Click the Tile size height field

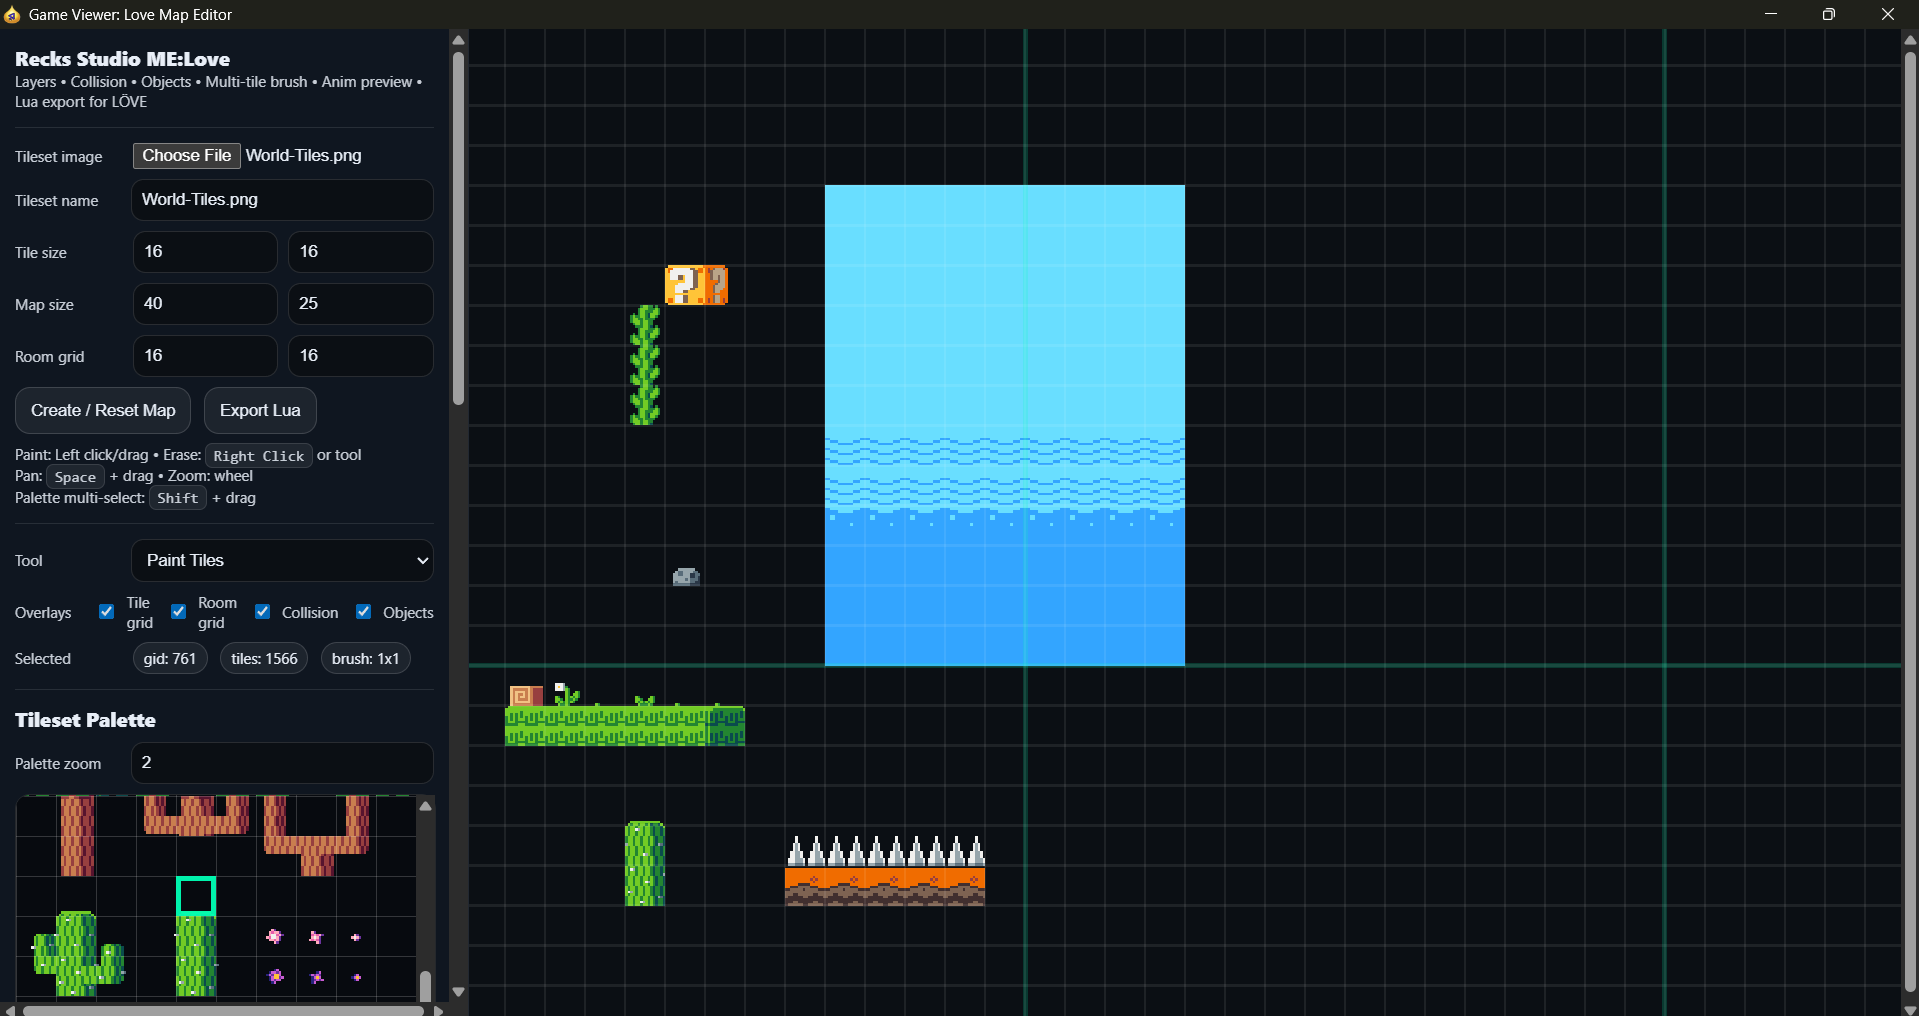[x=361, y=252]
